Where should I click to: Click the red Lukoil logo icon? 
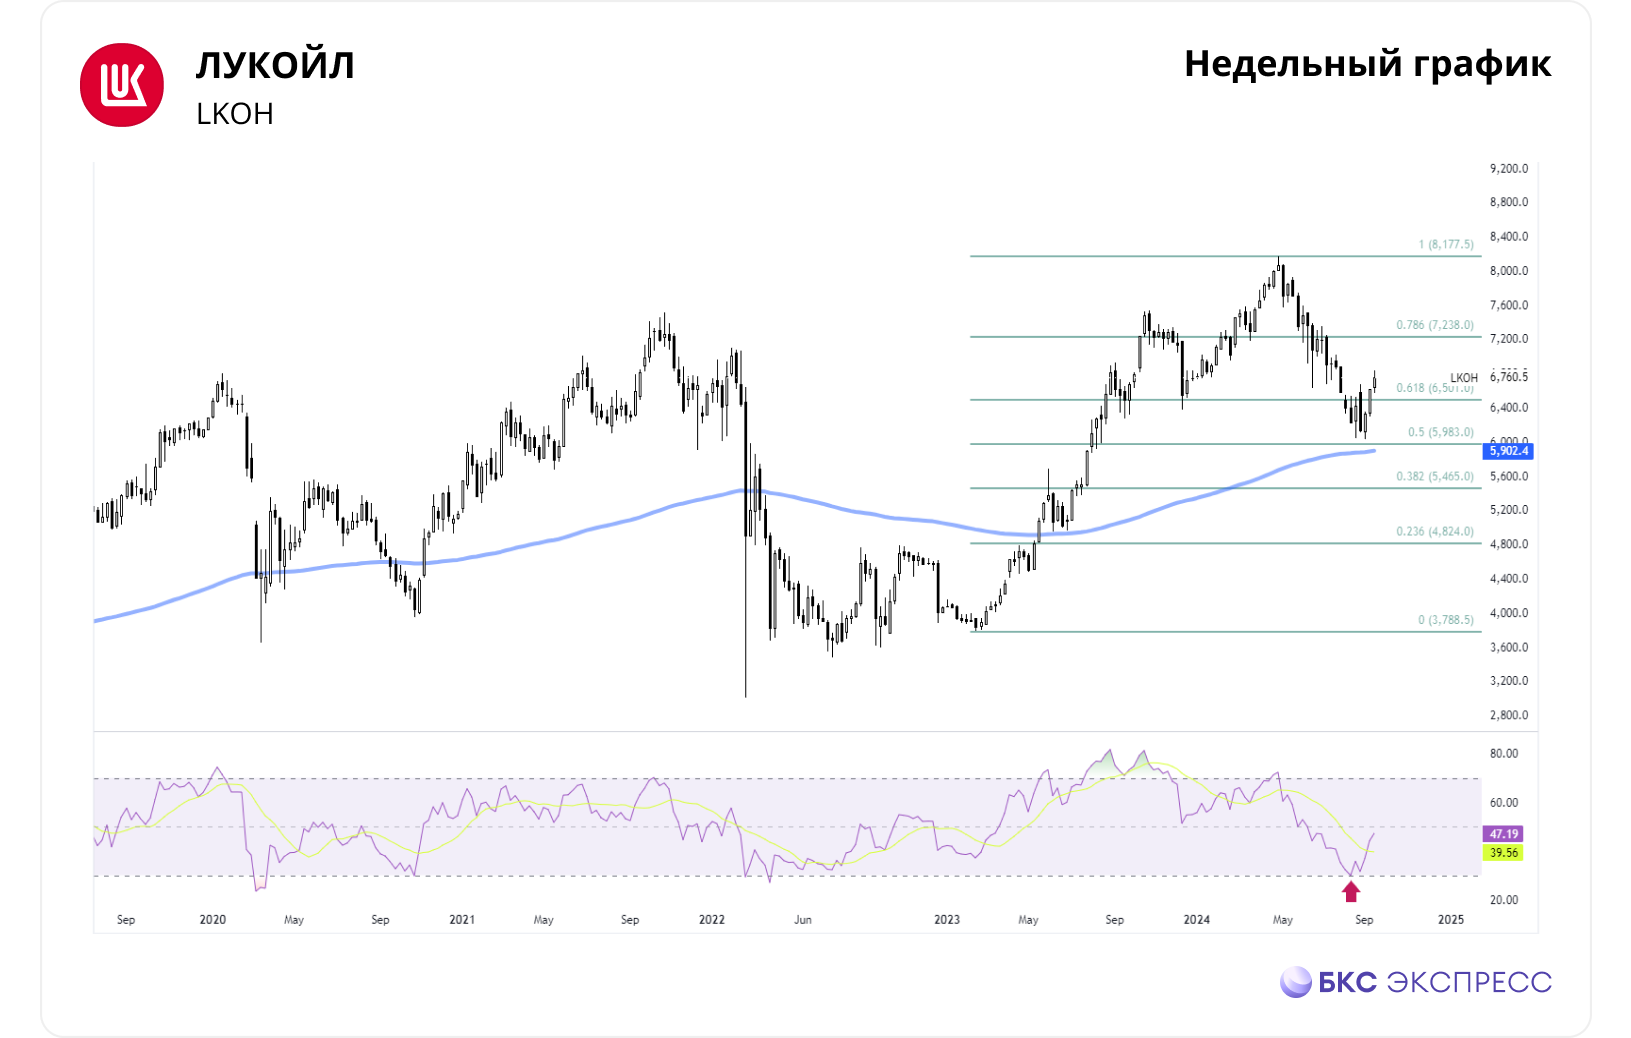[122, 85]
